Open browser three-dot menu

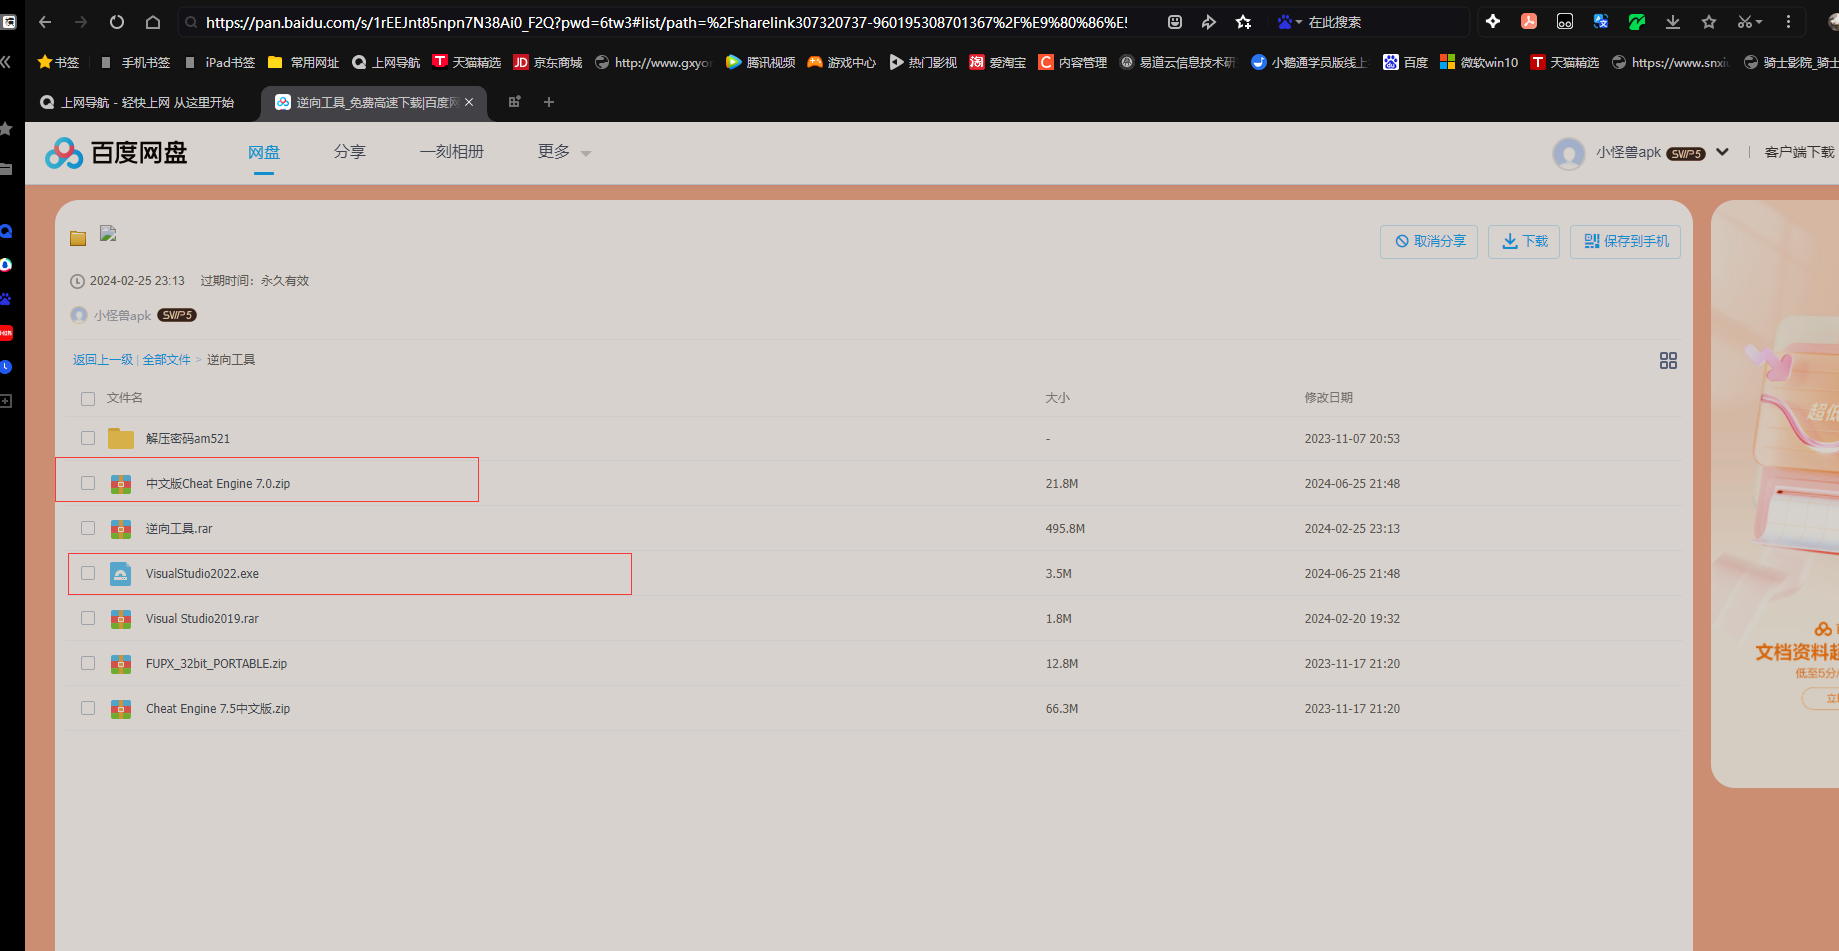click(1789, 22)
